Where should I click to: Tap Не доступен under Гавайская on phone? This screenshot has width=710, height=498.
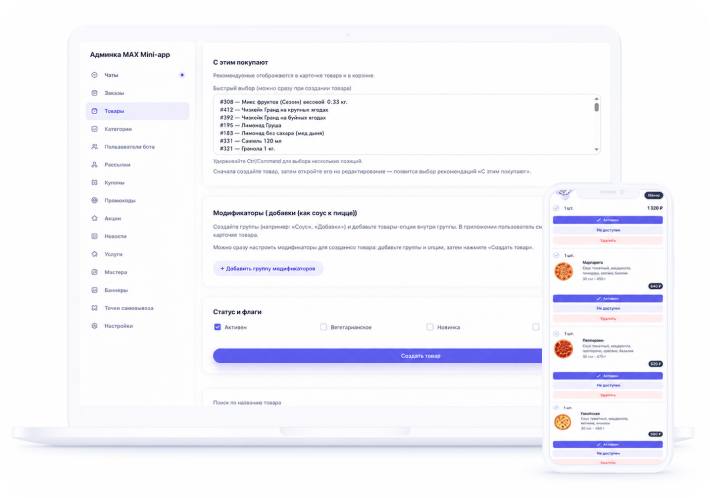(x=608, y=453)
